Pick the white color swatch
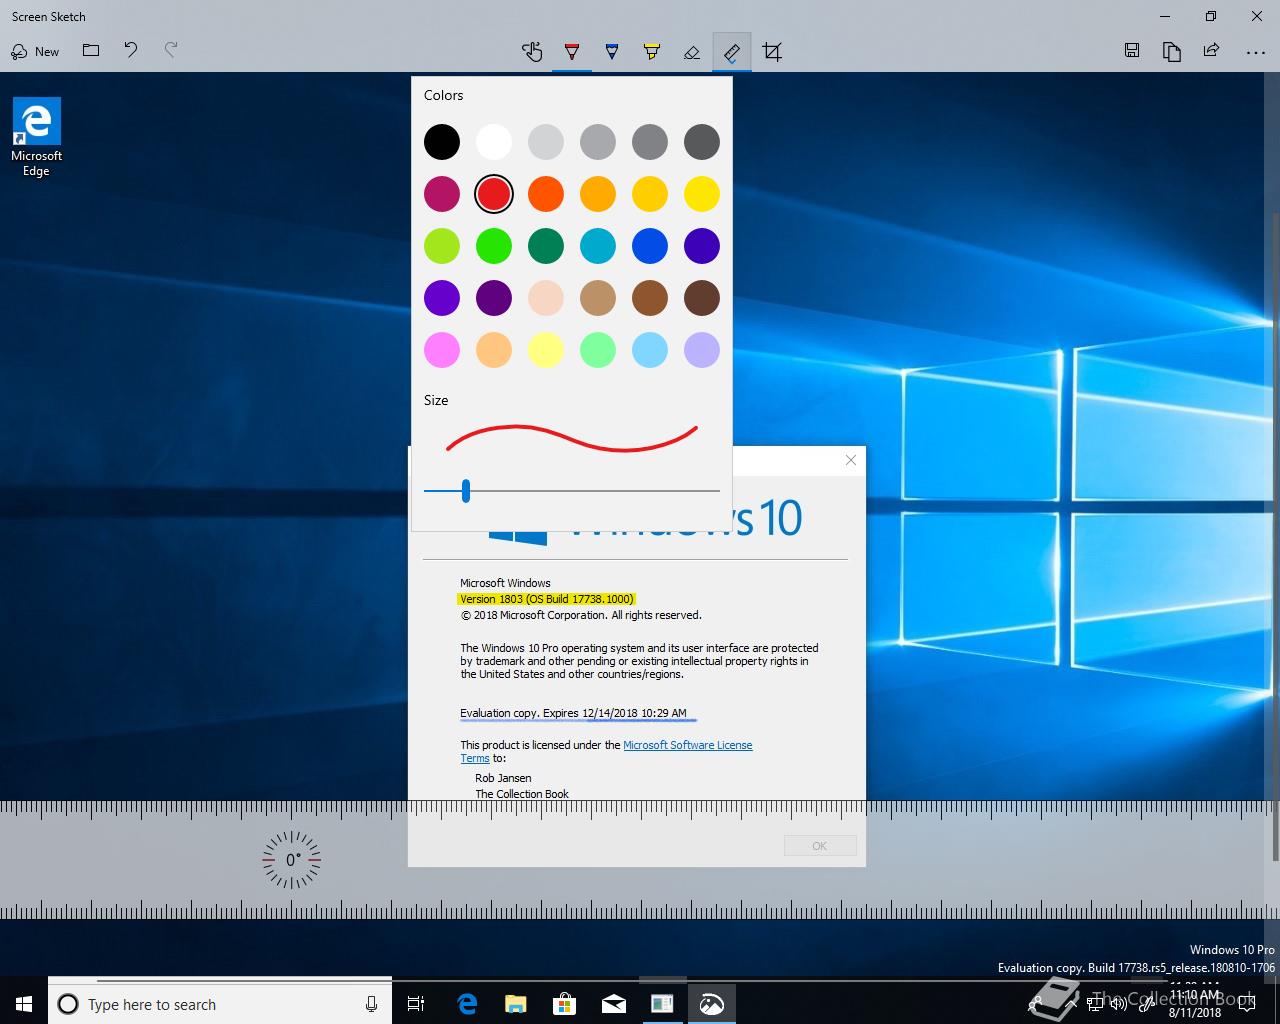 click(x=494, y=142)
